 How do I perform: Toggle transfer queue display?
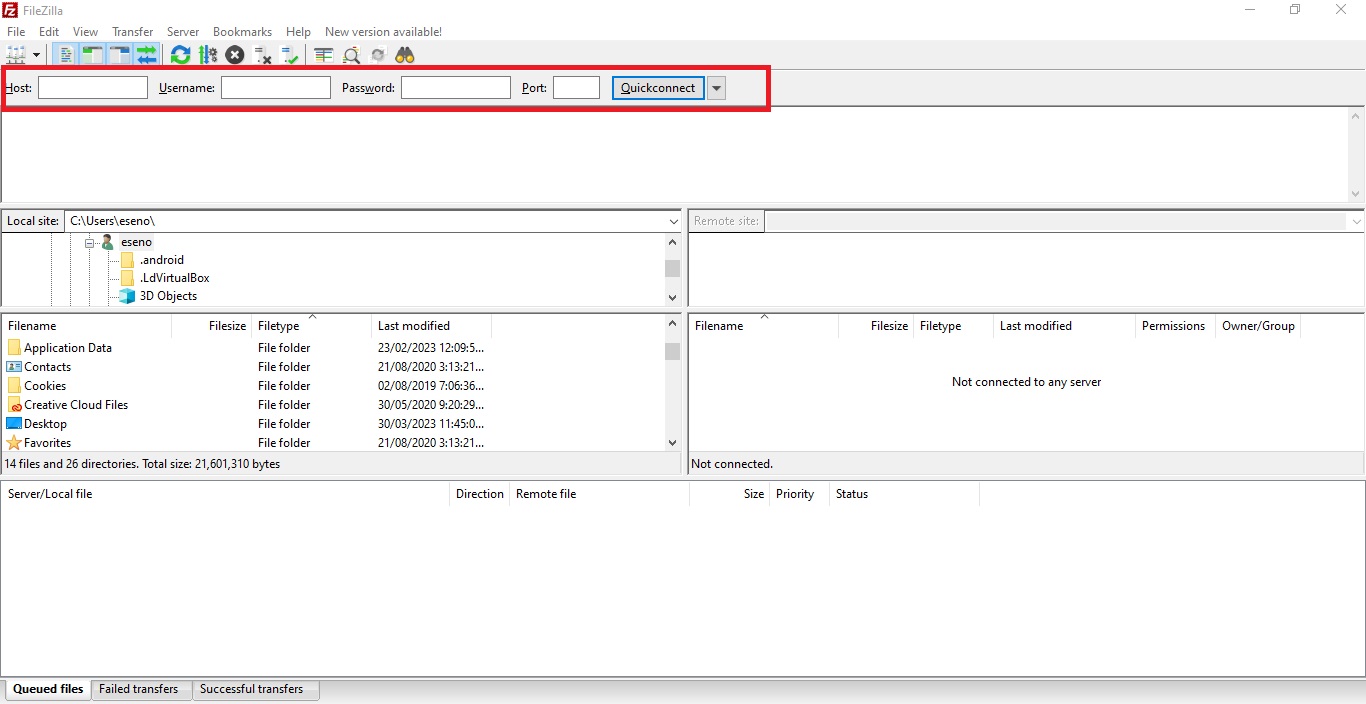[x=147, y=55]
